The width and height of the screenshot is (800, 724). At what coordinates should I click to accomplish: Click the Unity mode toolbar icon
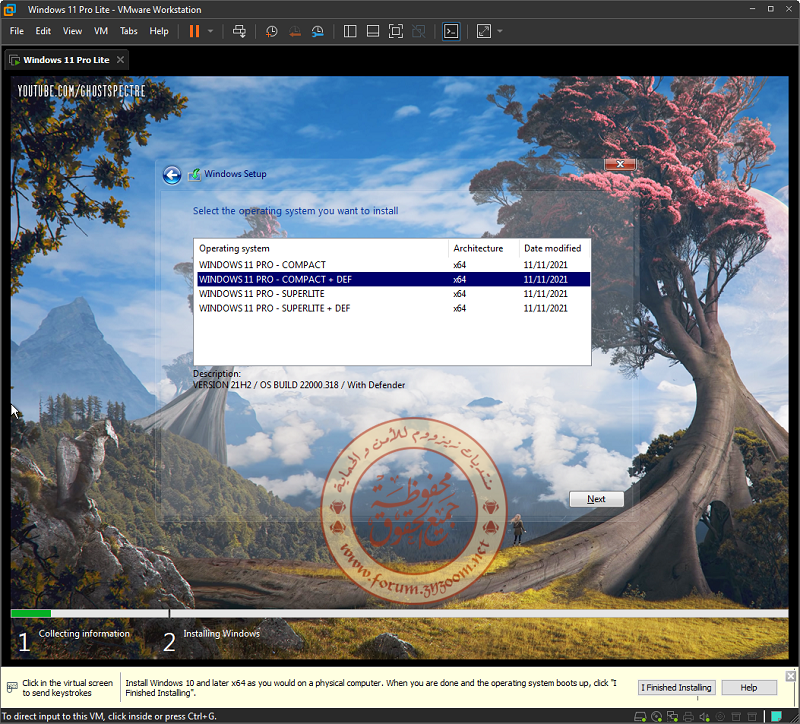[x=418, y=31]
